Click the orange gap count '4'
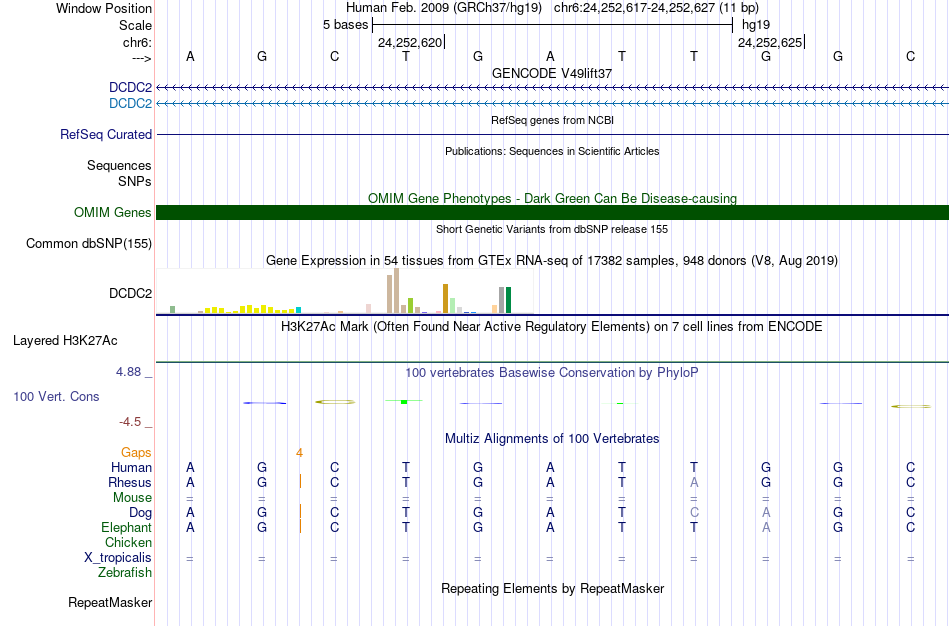 299,453
